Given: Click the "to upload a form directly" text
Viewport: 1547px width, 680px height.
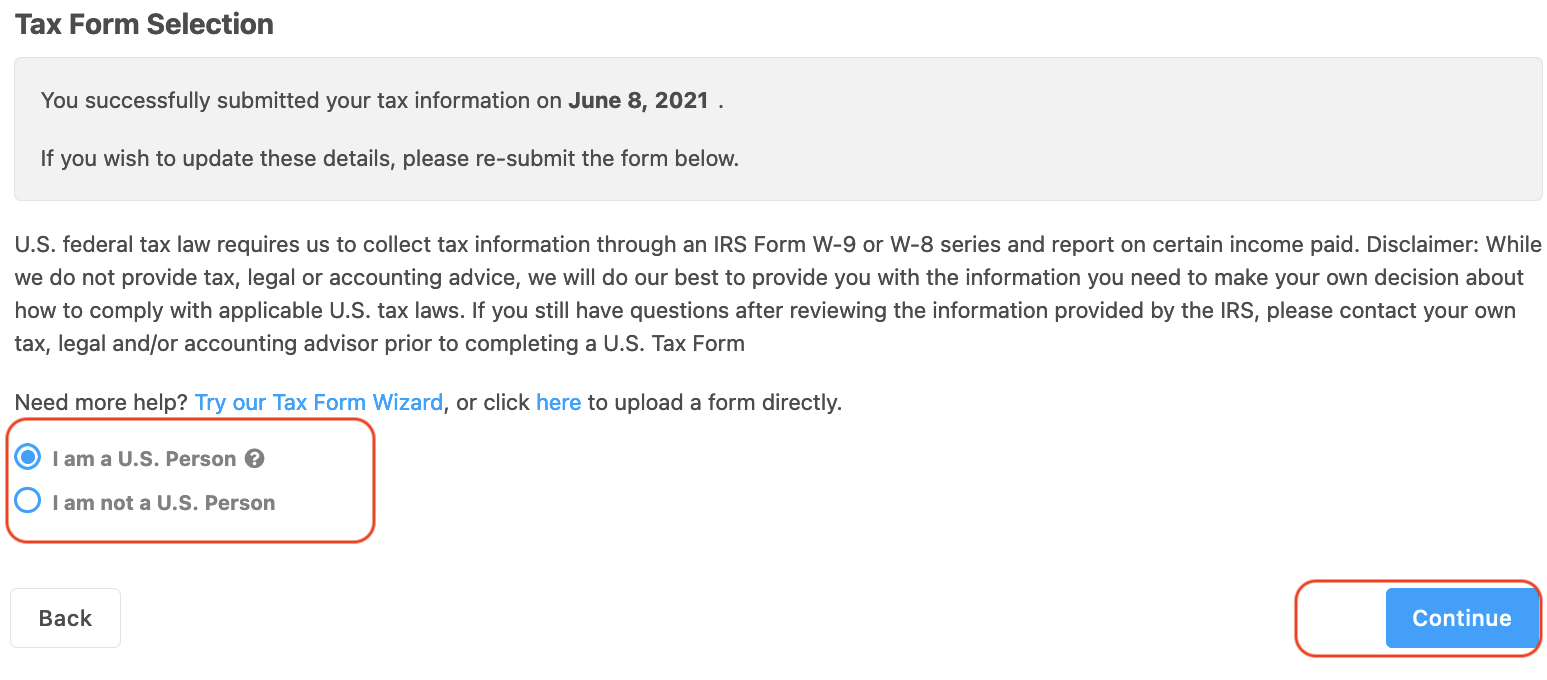Looking at the screenshot, I should tap(714, 402).
